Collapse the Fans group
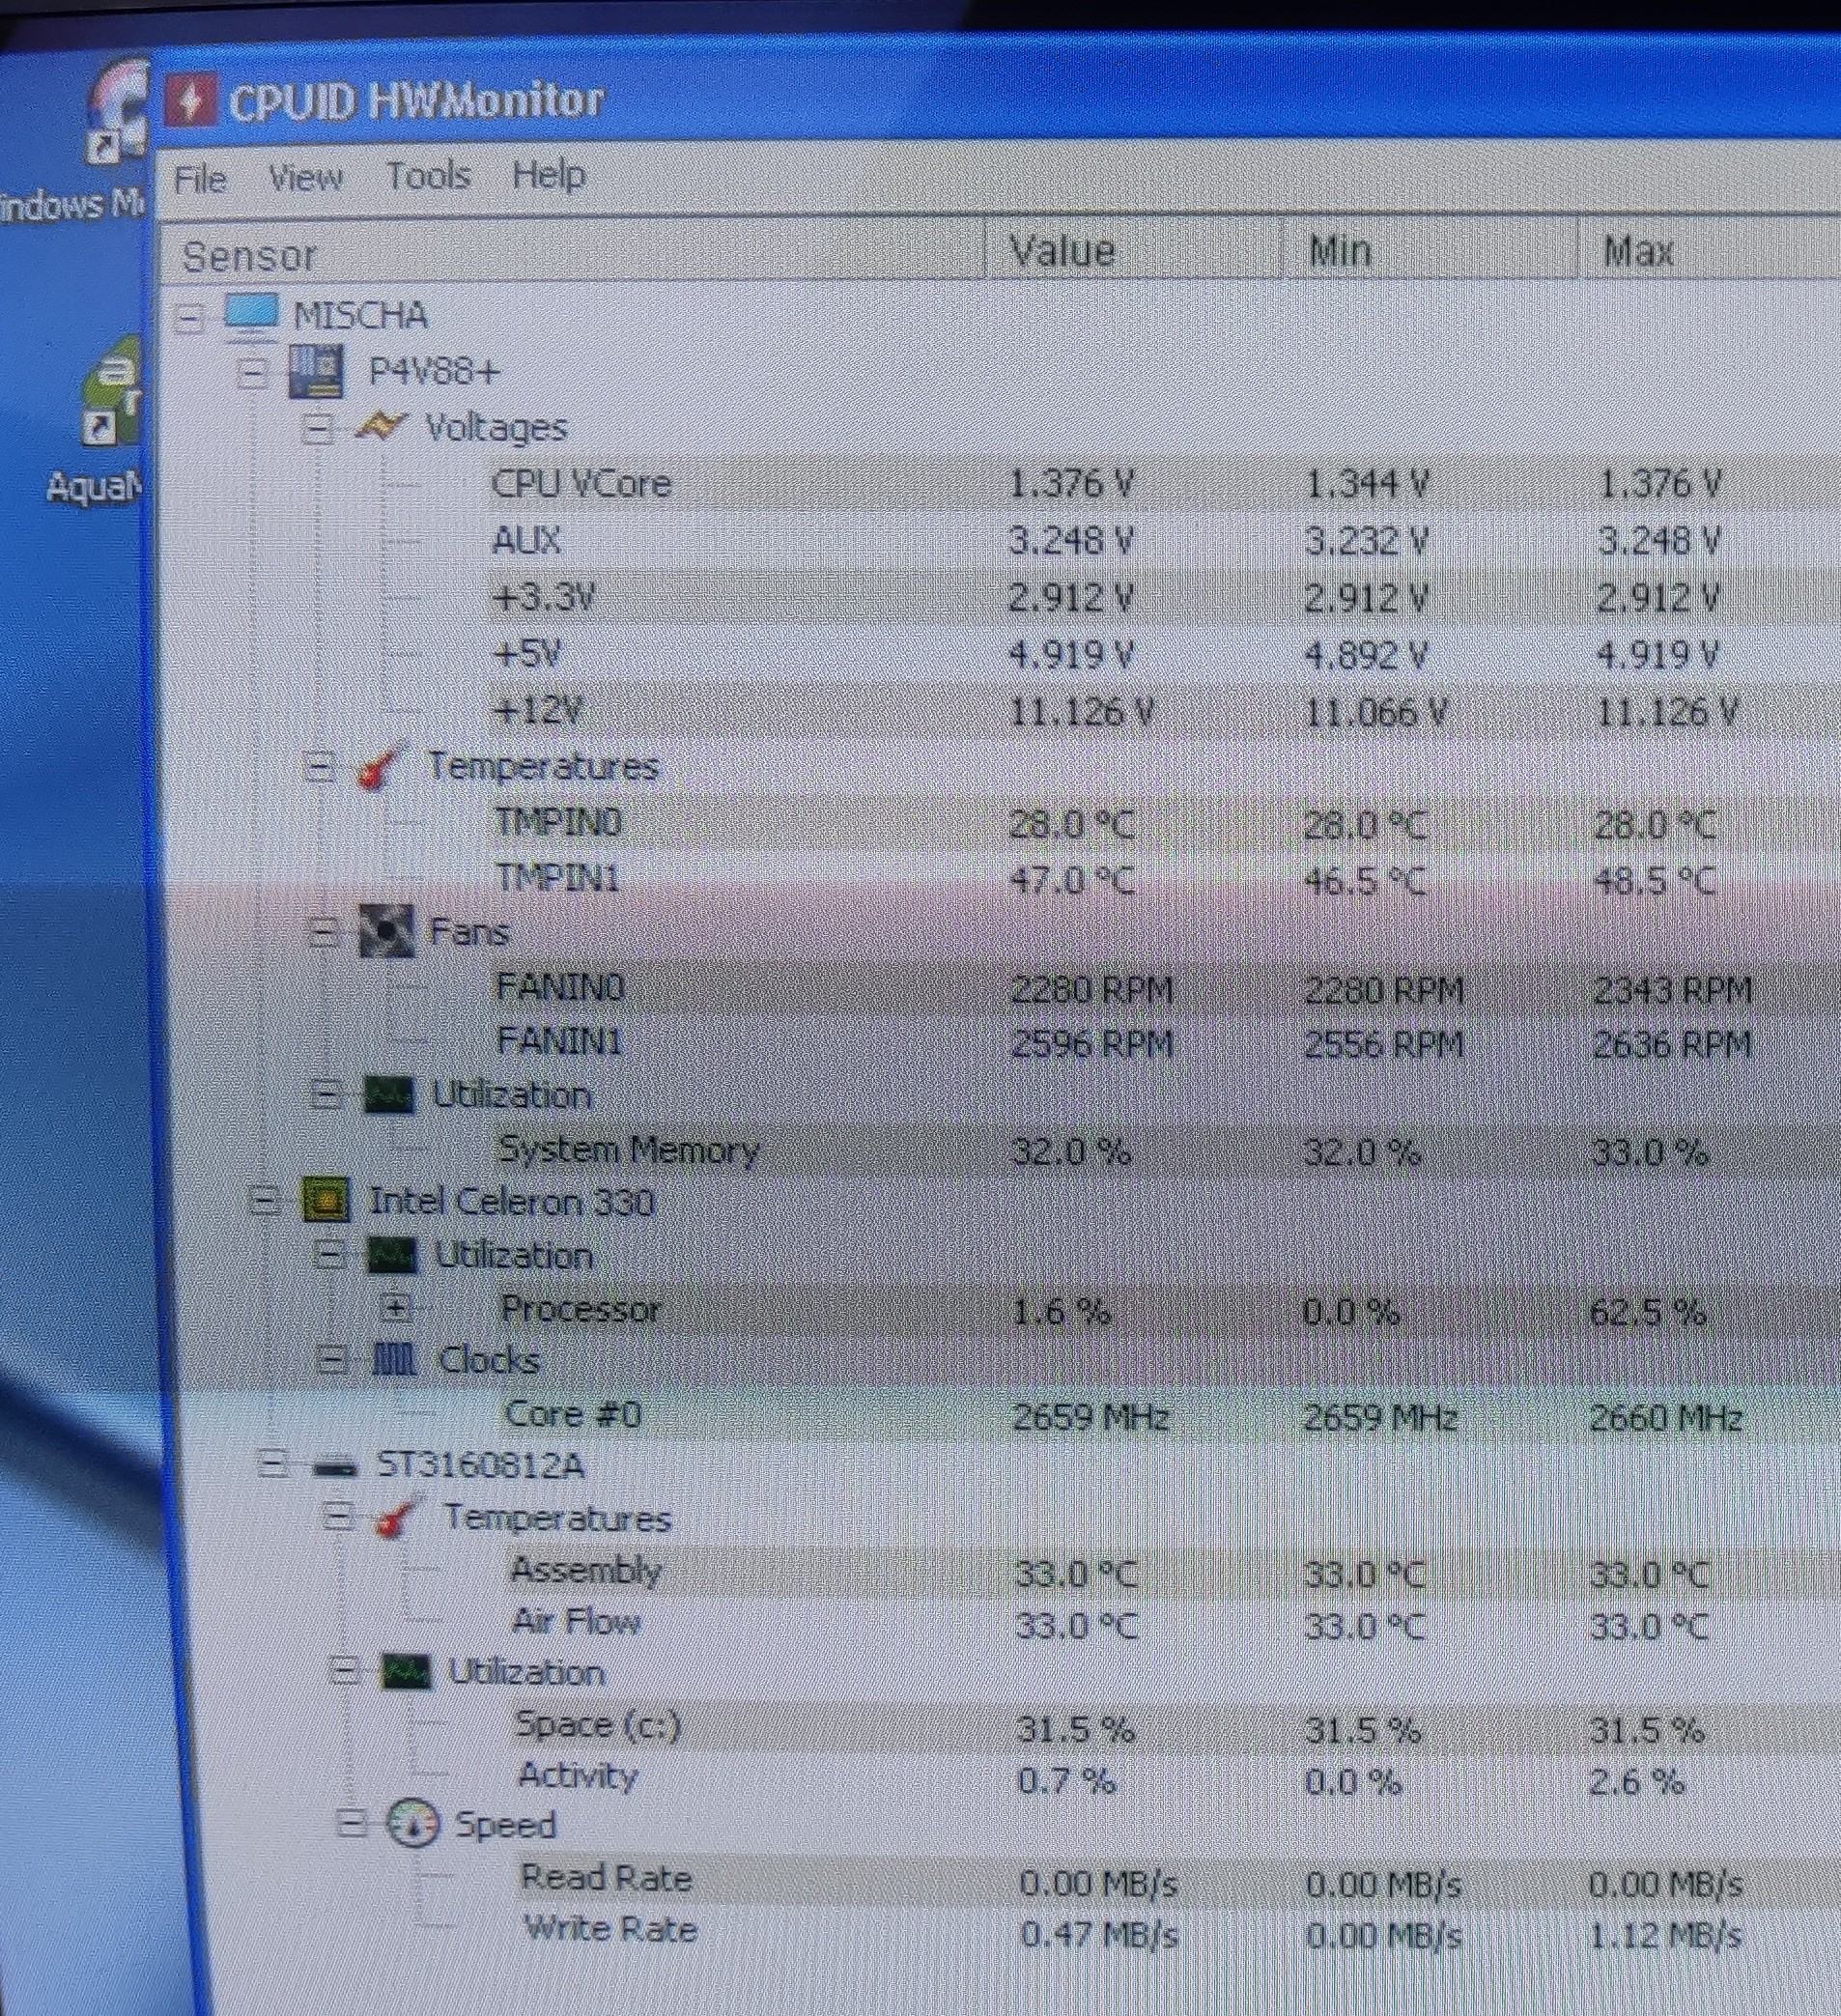Viewport: 1841px width, 2016px height. click(323, 933)
